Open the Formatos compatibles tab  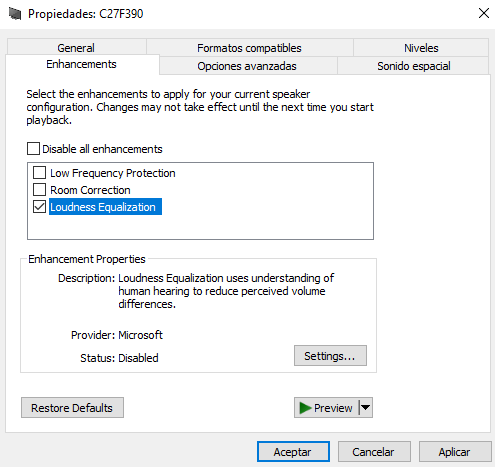coord(249,48)
